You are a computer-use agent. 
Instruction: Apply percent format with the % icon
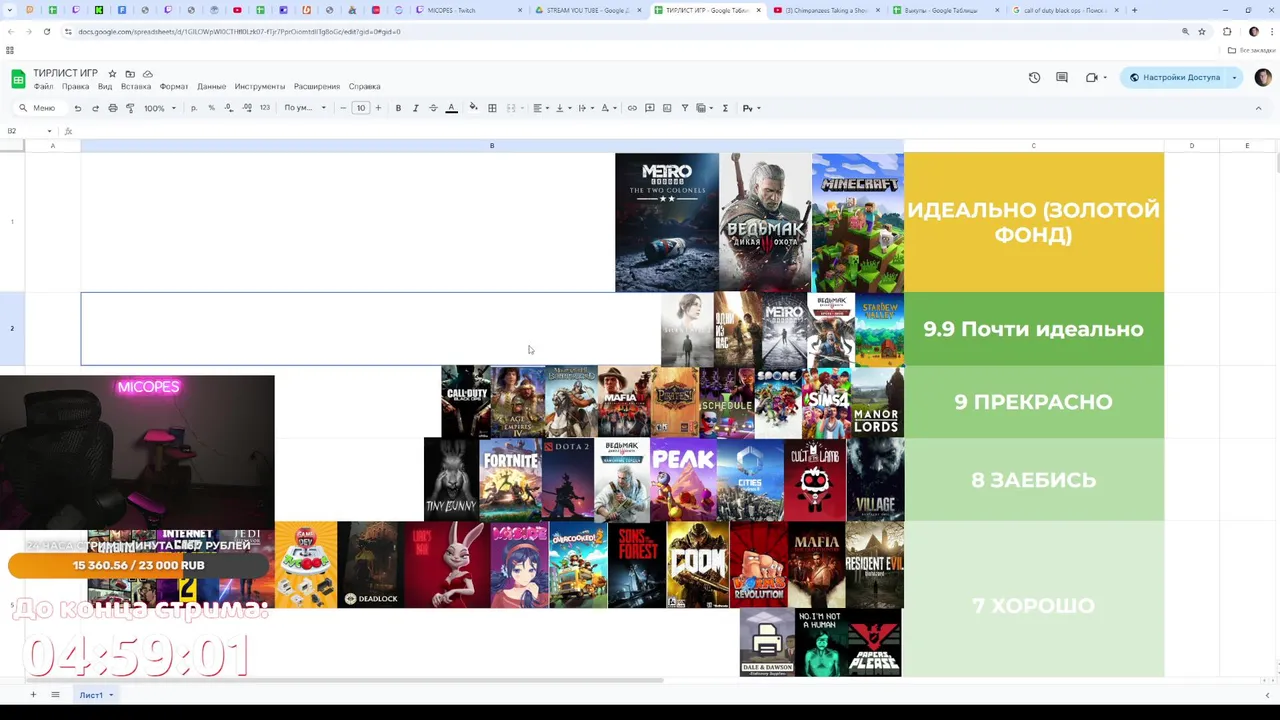pos(211,108)
